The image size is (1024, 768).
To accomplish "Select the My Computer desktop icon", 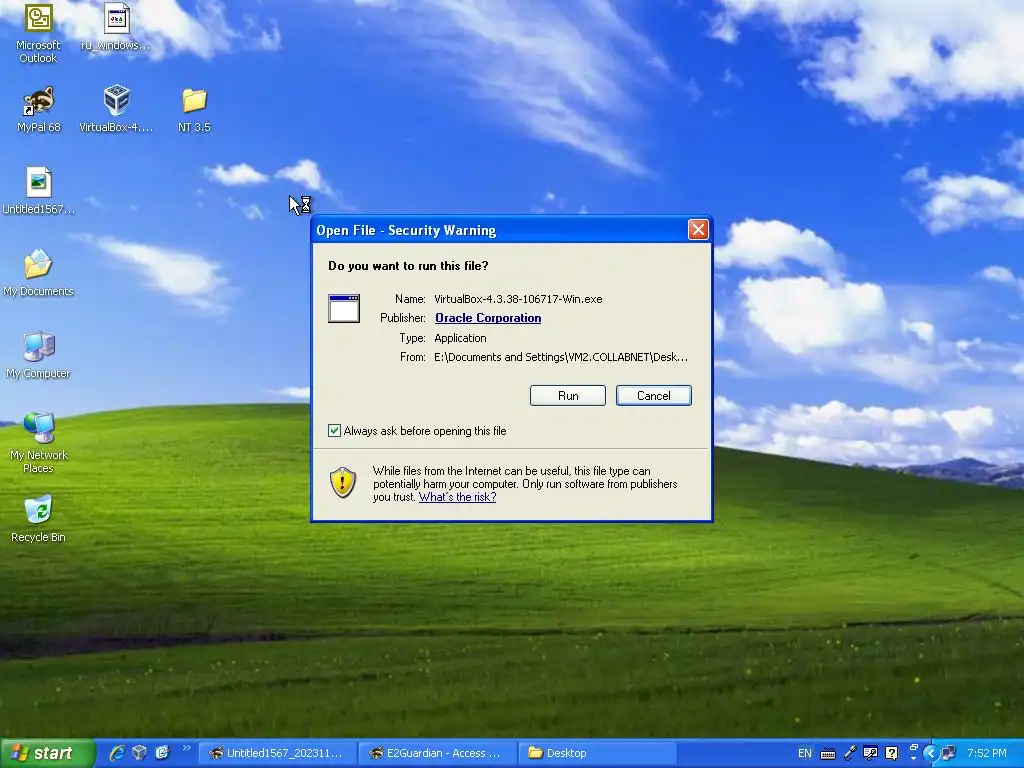I will coord(39,355).
